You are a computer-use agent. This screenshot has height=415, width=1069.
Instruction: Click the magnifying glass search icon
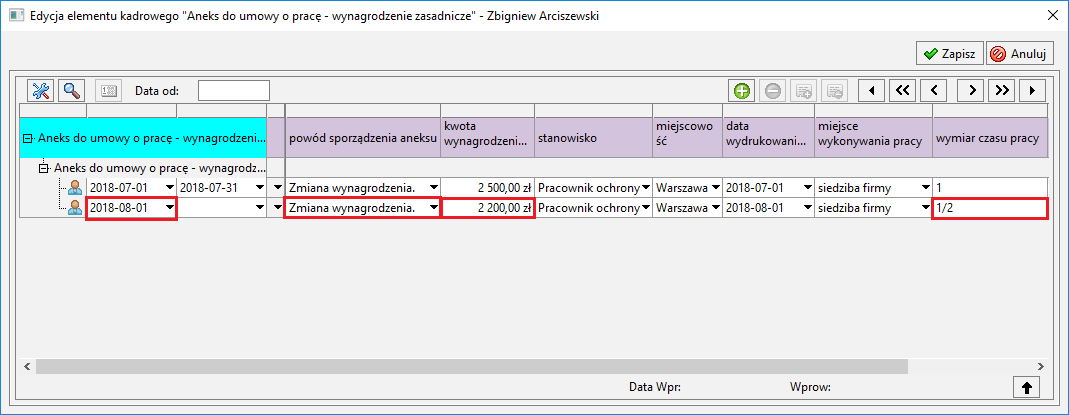pyautogui.click(x=71, y=90)
